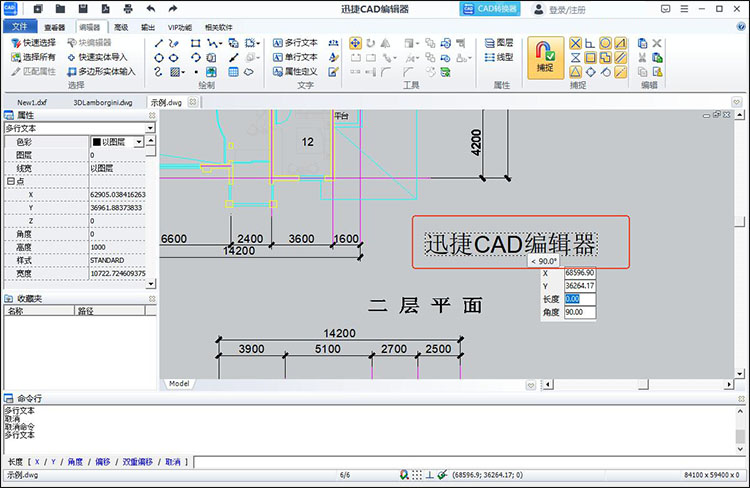
Task: Switch to the New1.dxf document tab
Action: coord(32,102)
